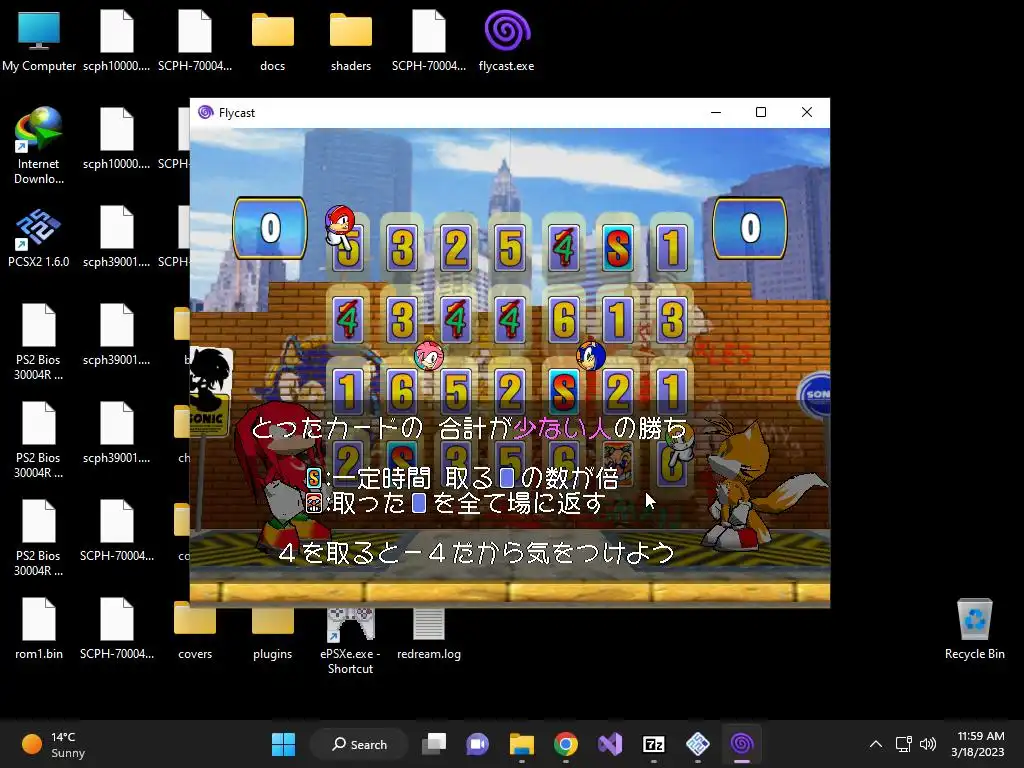Image resolution: width=1024 pixels, height=768 pixels.
Task: Maximize the Flycast window
Action: click(x=761, y=112)
